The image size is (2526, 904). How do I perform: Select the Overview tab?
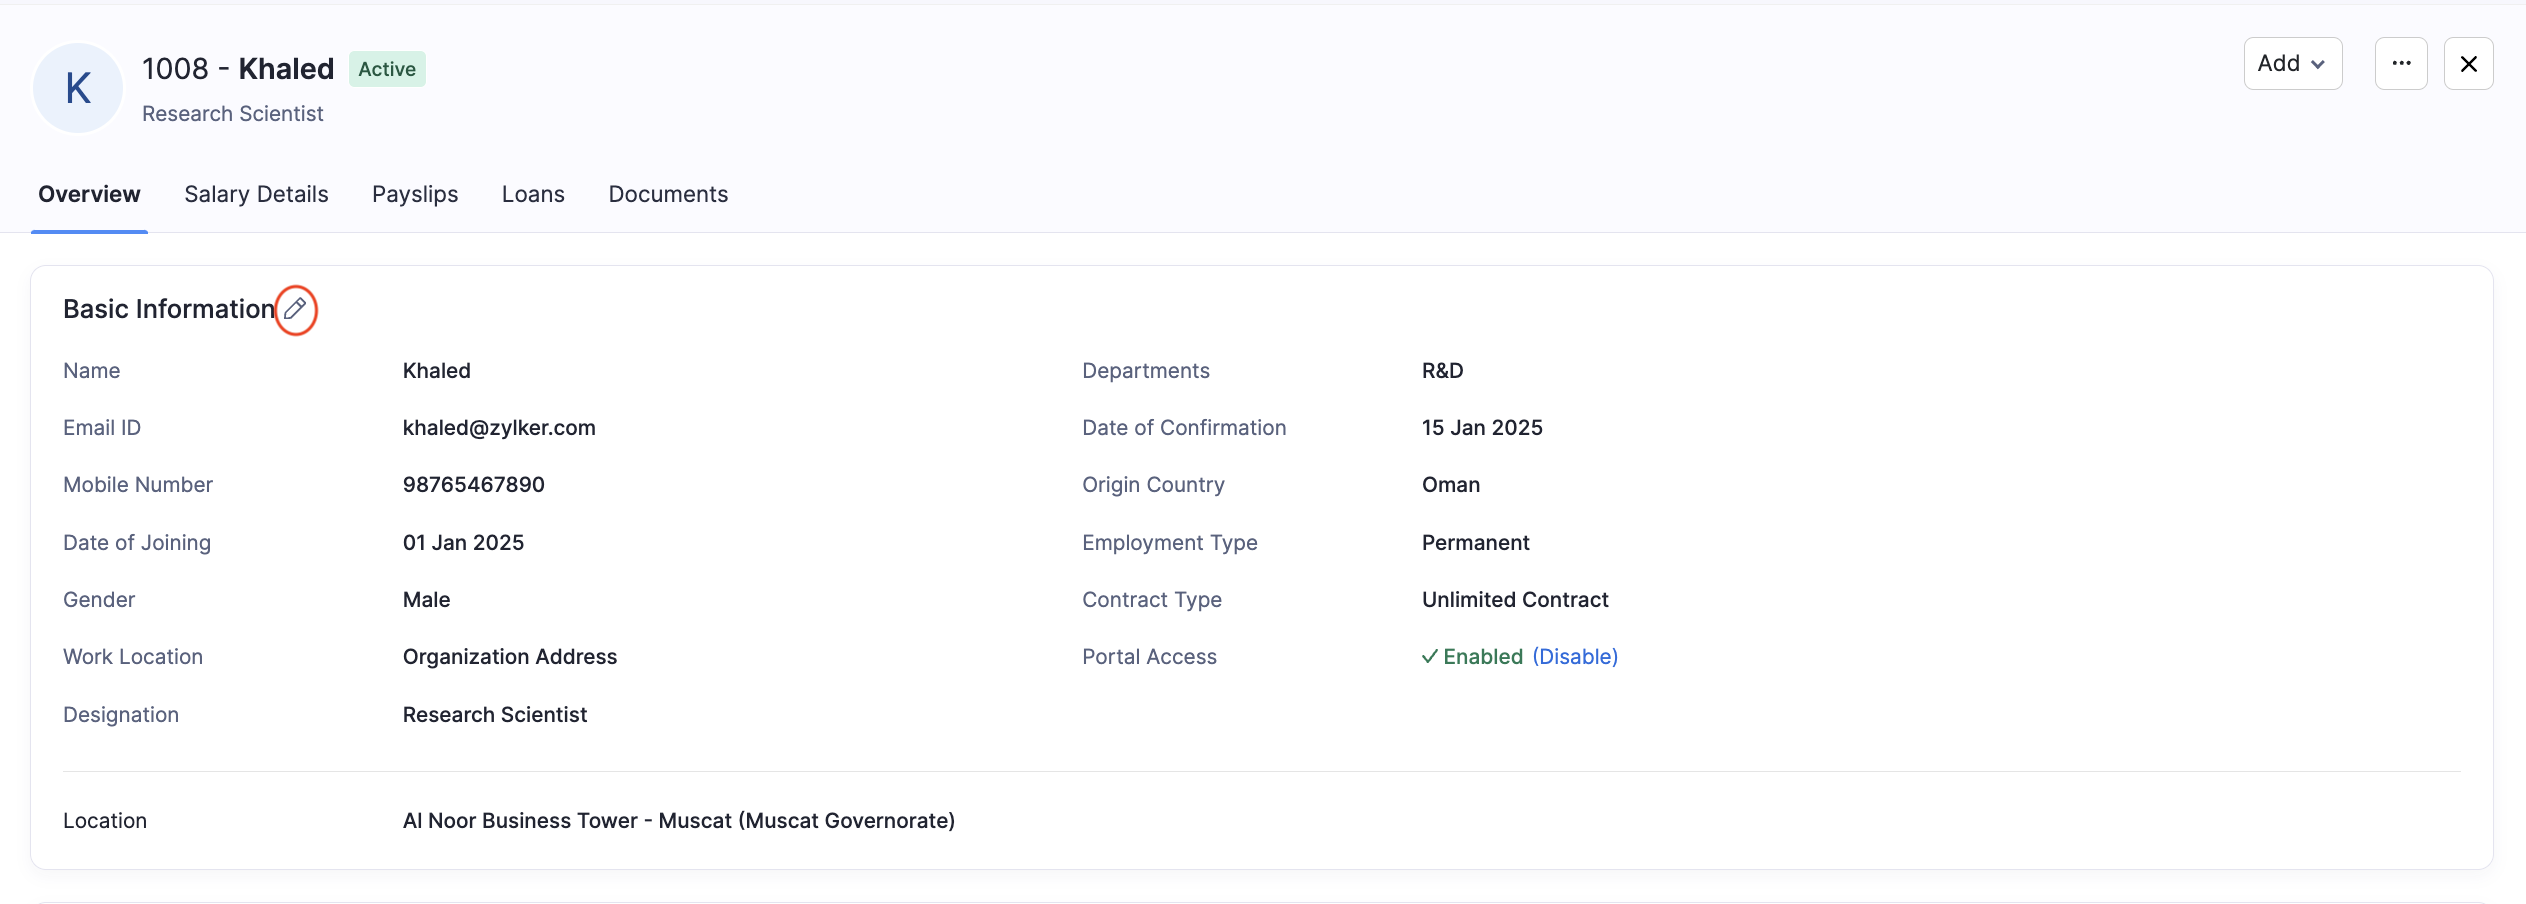pos(89,194)
